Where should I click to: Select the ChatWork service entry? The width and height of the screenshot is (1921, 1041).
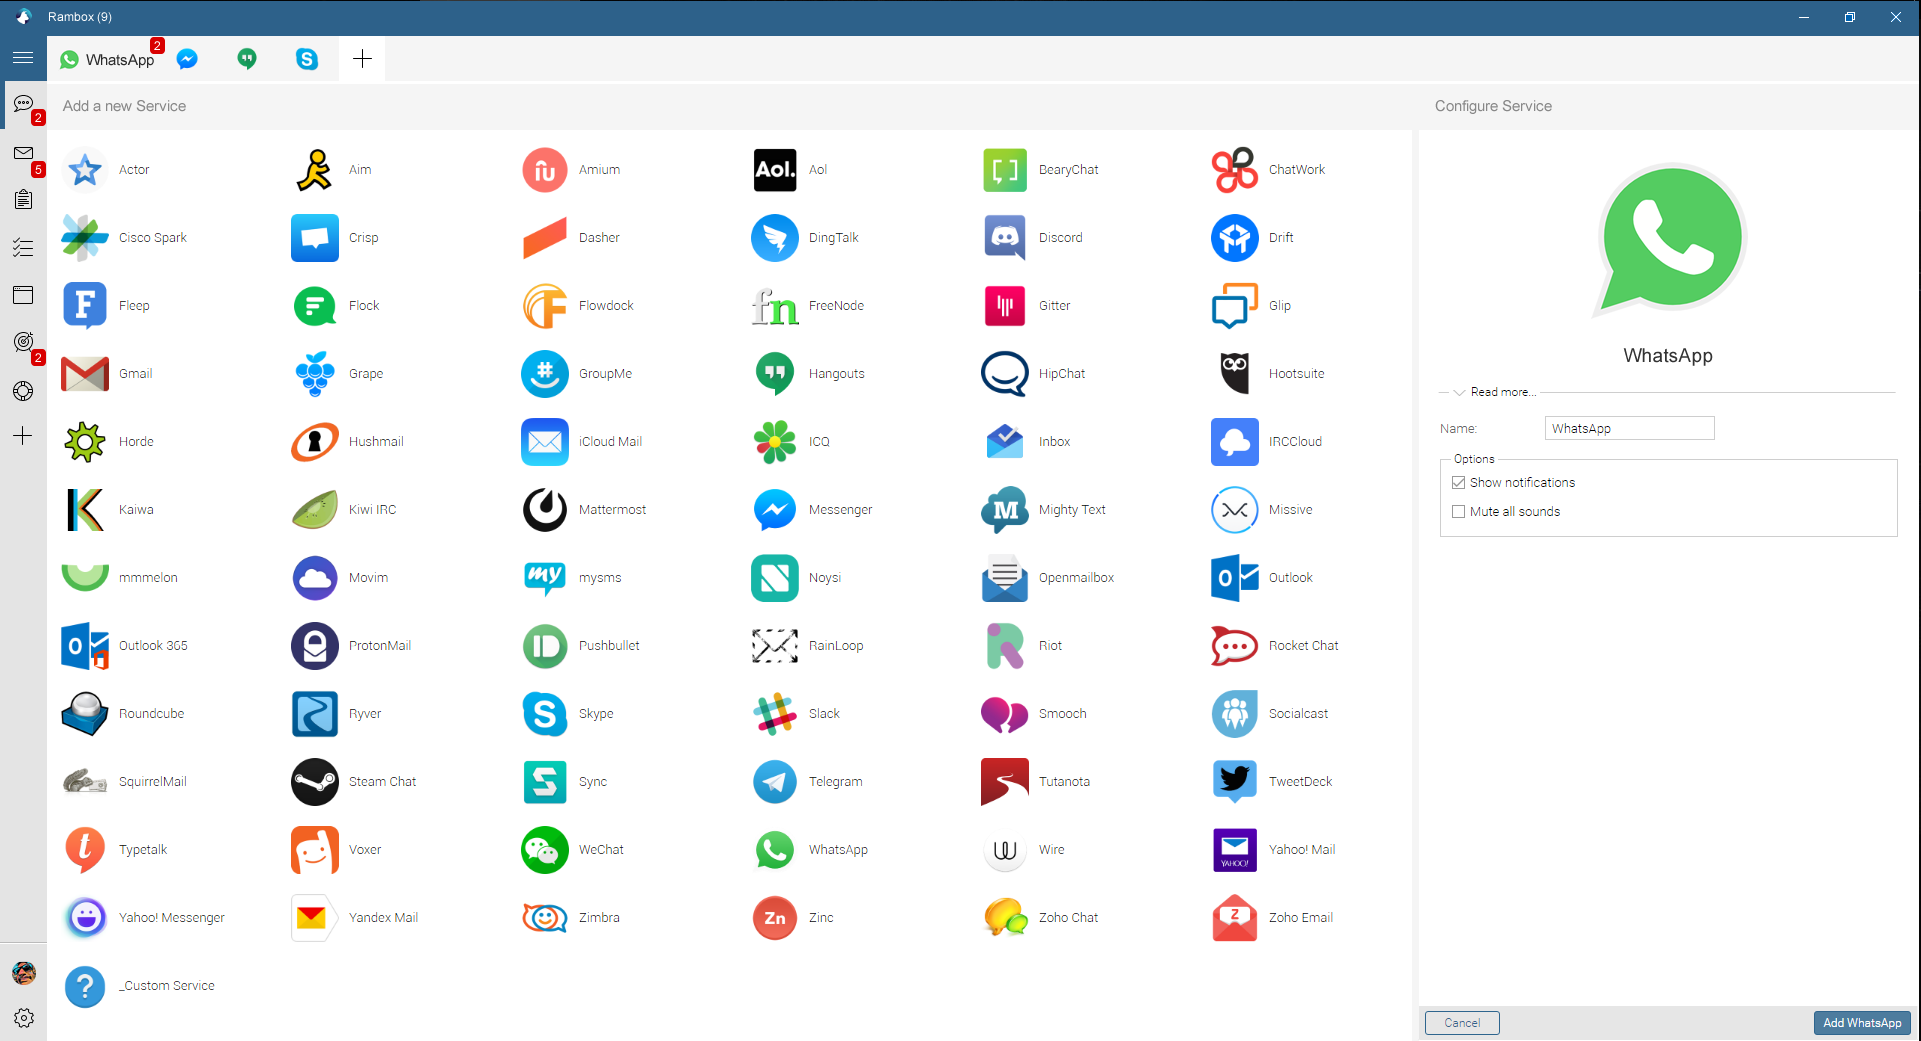(1269, 170)
